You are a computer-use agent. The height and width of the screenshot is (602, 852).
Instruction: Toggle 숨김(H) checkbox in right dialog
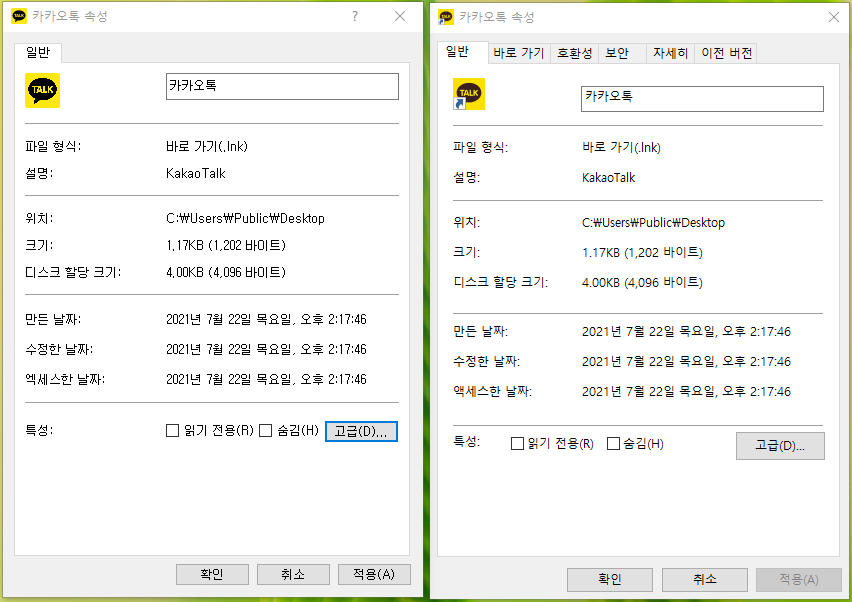coord(613,444)
